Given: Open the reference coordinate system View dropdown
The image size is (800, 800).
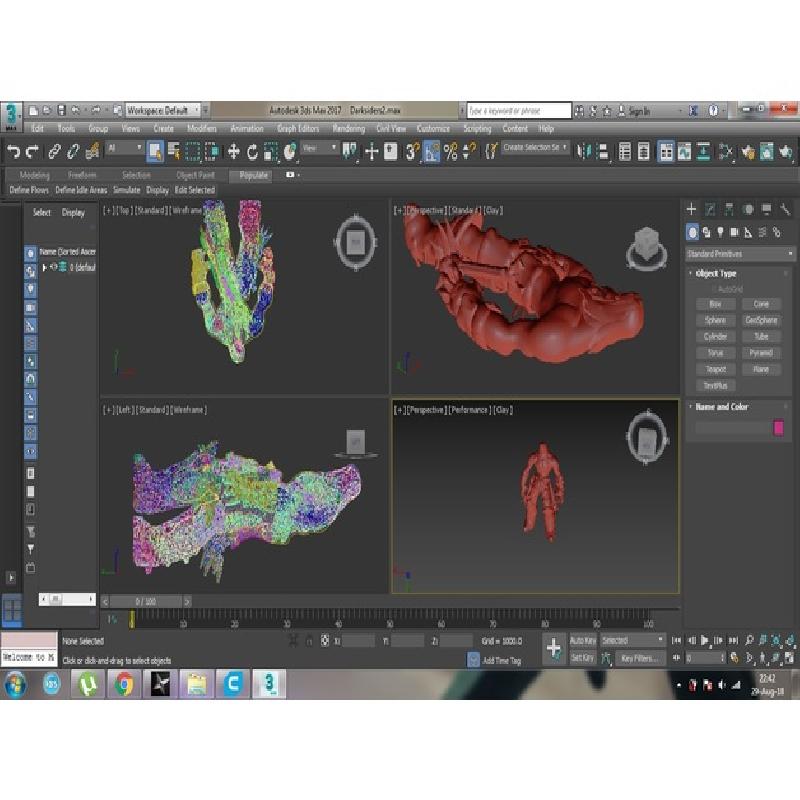Looking at the screenshot, I should tap(320, 148).
